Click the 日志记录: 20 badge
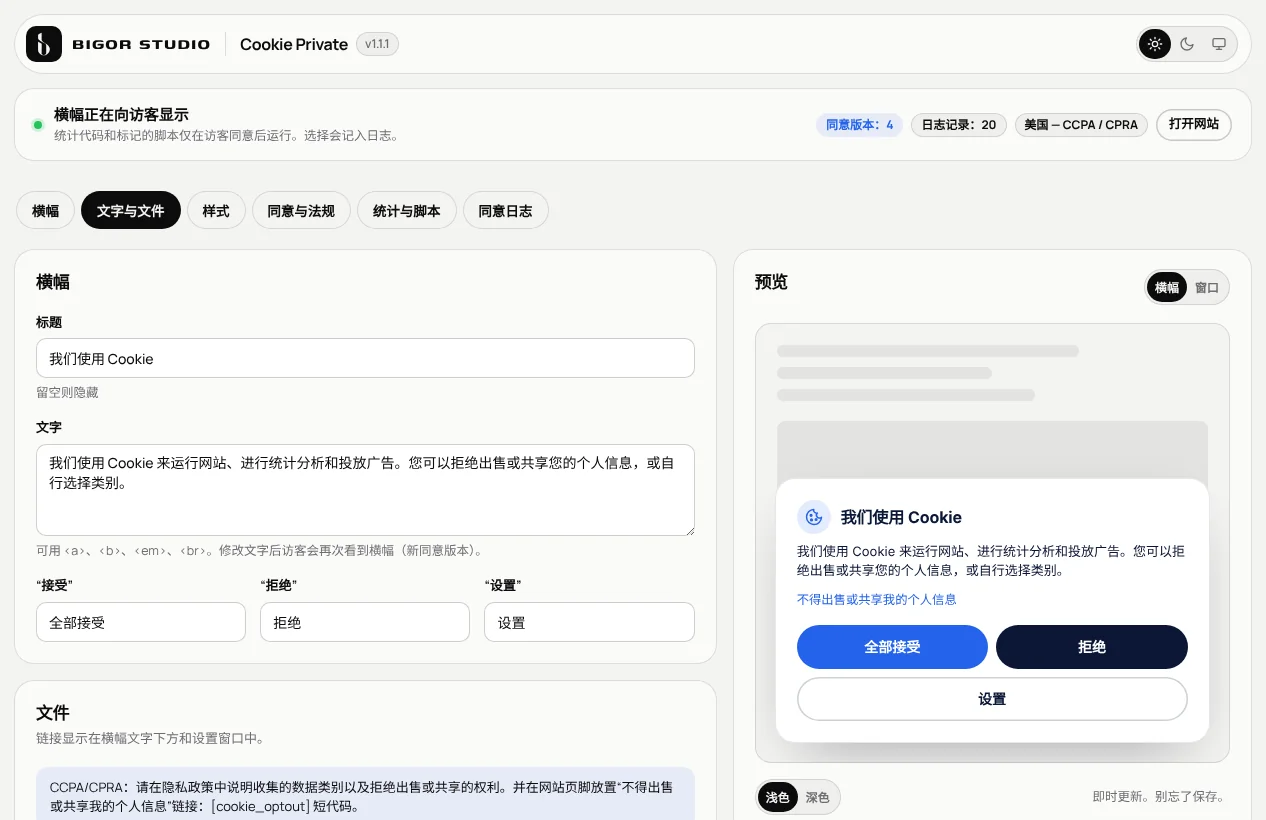This screenshot has height=820, width=1266. (x=959, y=125)
